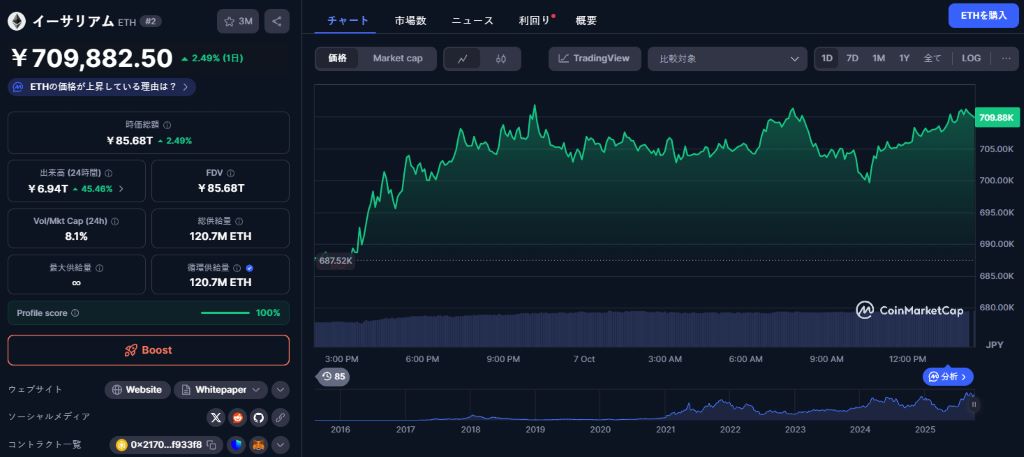This screenshot has width=1024, height=457.
Task: Copy the contract address 0x2170...f933f8
Action: [x=212, y=445]
